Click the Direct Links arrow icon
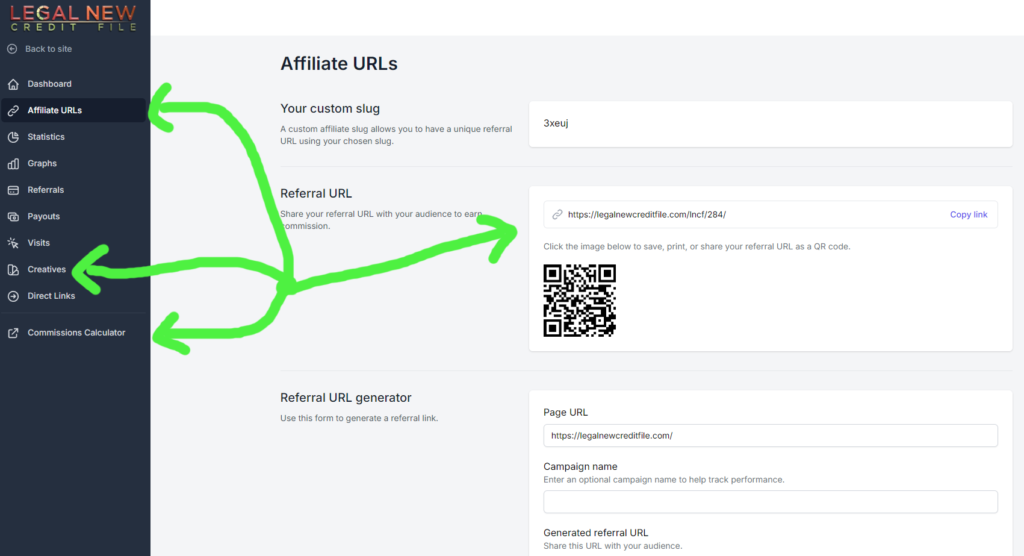This screenshot has height=556, width=1024. point(13,296)
